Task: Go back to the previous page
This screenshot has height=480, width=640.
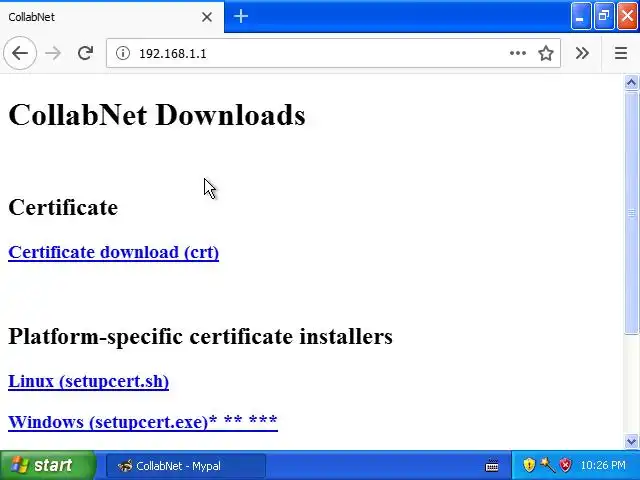Action: (x=20, y=53)
